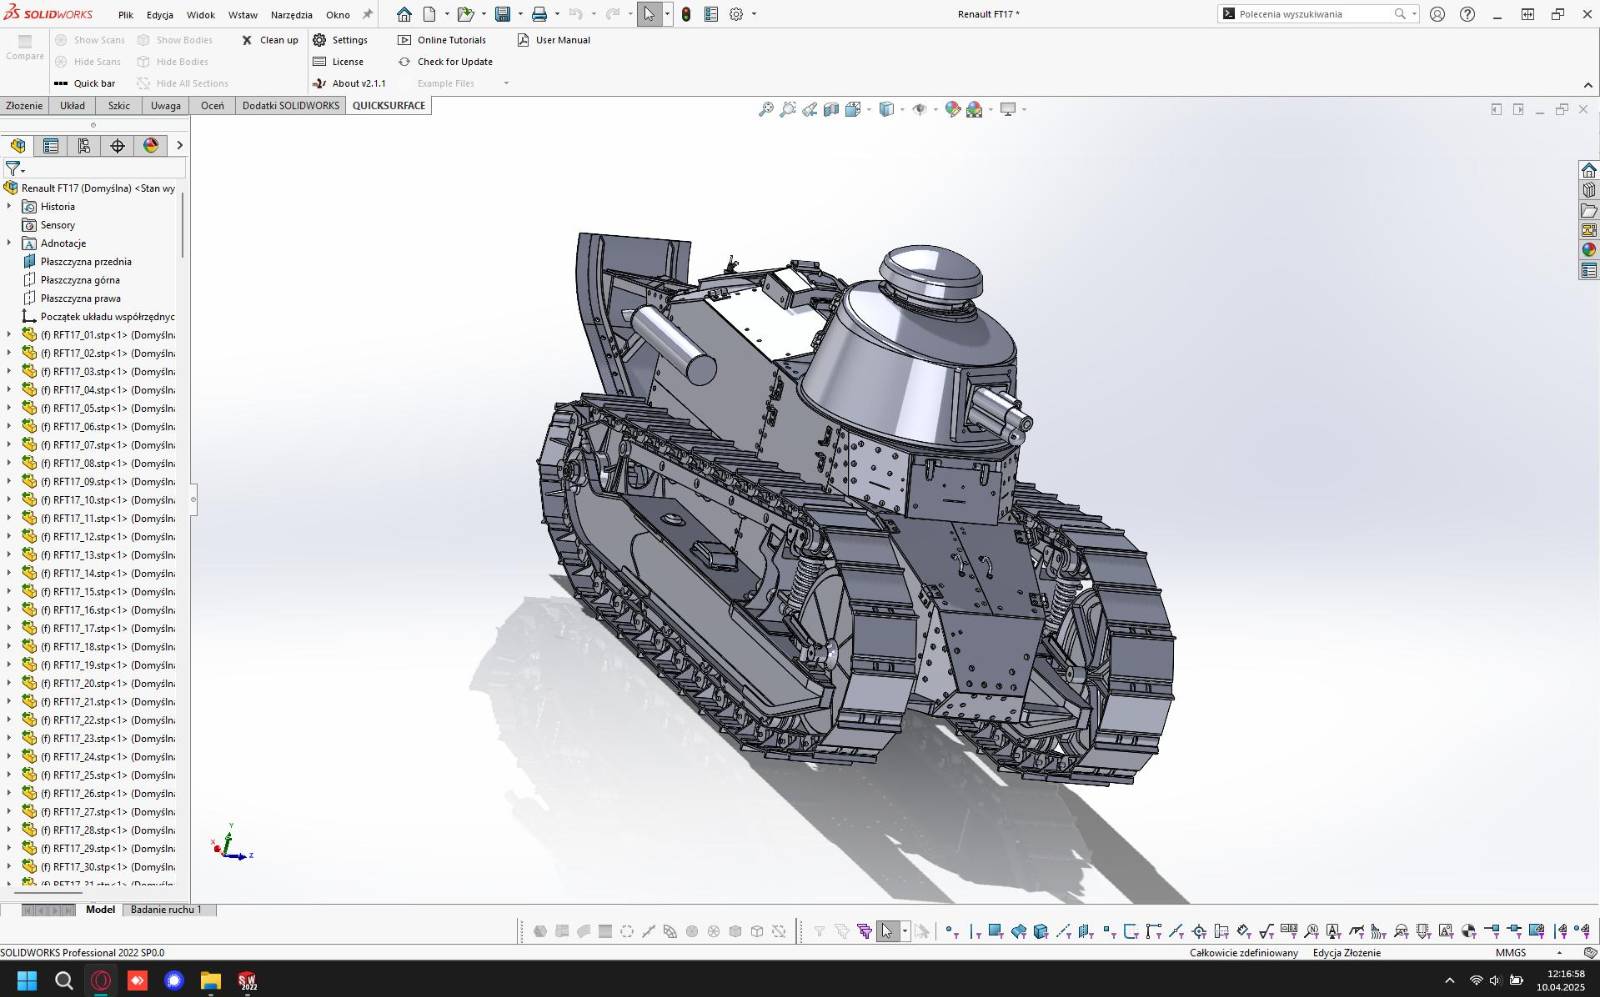1600x997 pixels.
Task: Switch to the DisplayManager color ball tab icon
Action: pos(150,145)
